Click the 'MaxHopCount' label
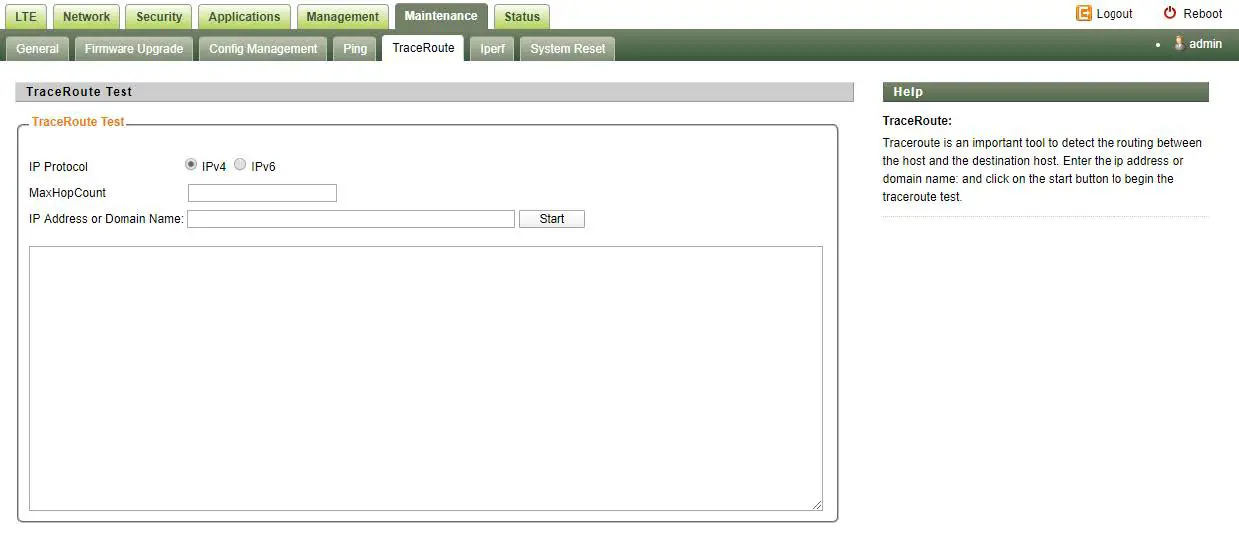Image resolution: width=1239 pixels, height=534 pixels. (68, 193)
